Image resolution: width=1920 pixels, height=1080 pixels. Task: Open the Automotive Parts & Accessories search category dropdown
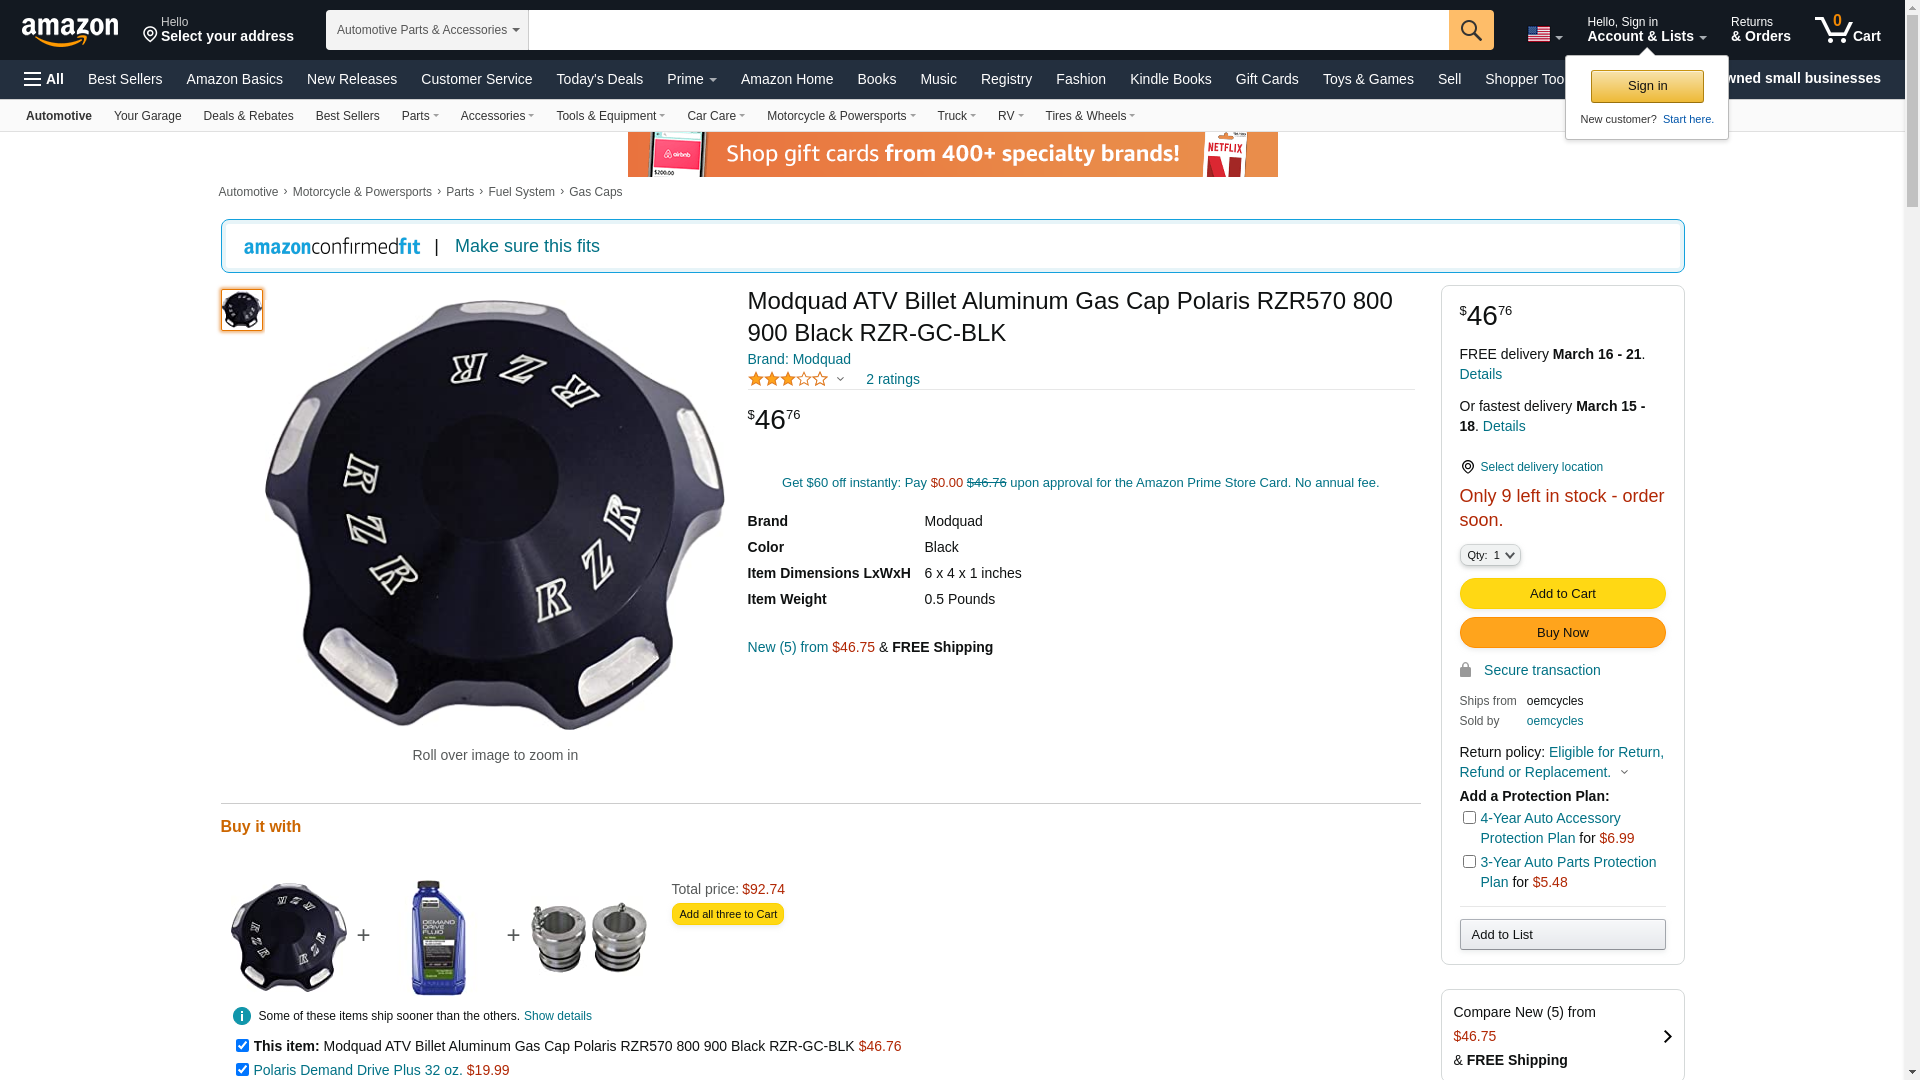(x=427, y=30)
